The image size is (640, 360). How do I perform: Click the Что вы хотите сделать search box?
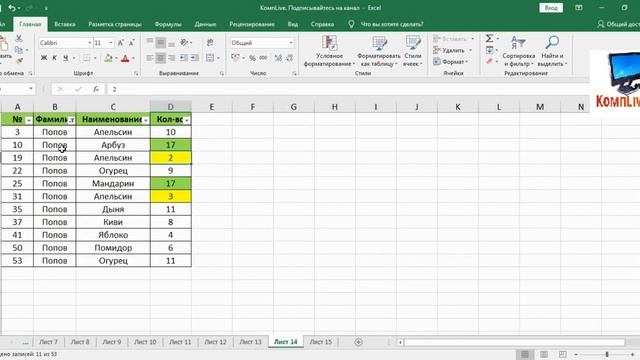[x=392, y=24]
